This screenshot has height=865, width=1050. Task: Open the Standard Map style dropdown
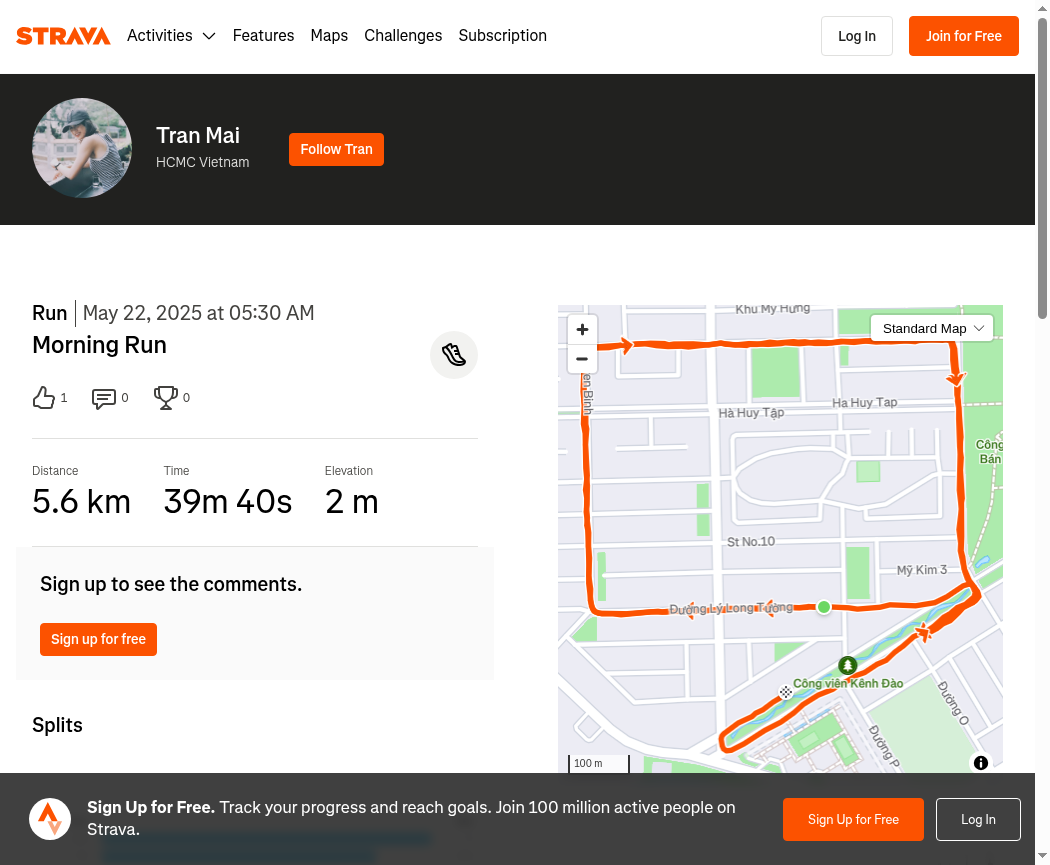932,329
